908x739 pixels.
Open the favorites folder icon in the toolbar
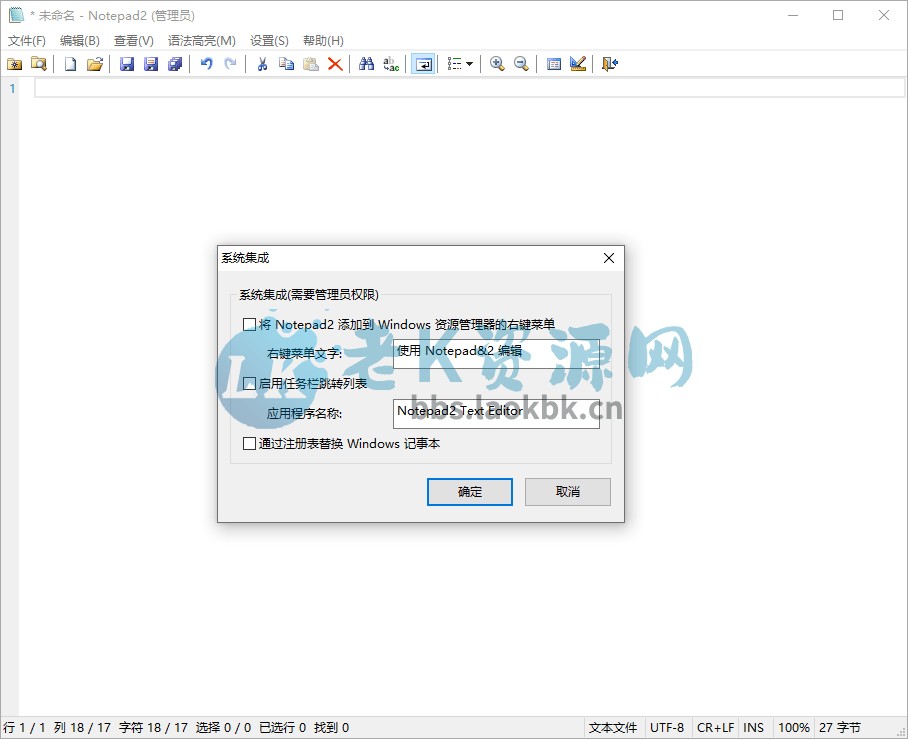point(14,64)
